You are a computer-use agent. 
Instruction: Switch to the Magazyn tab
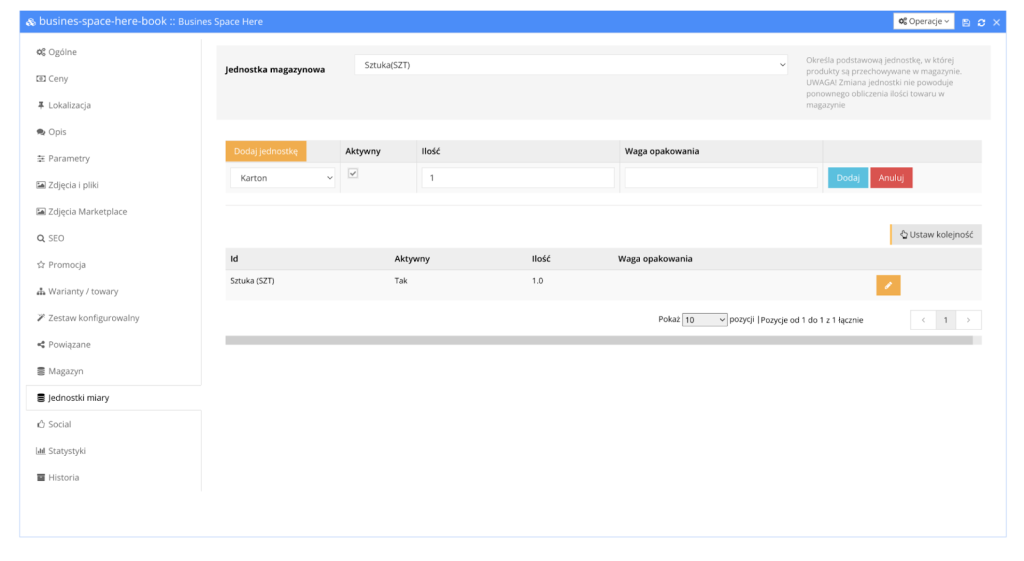click(65, 371)
